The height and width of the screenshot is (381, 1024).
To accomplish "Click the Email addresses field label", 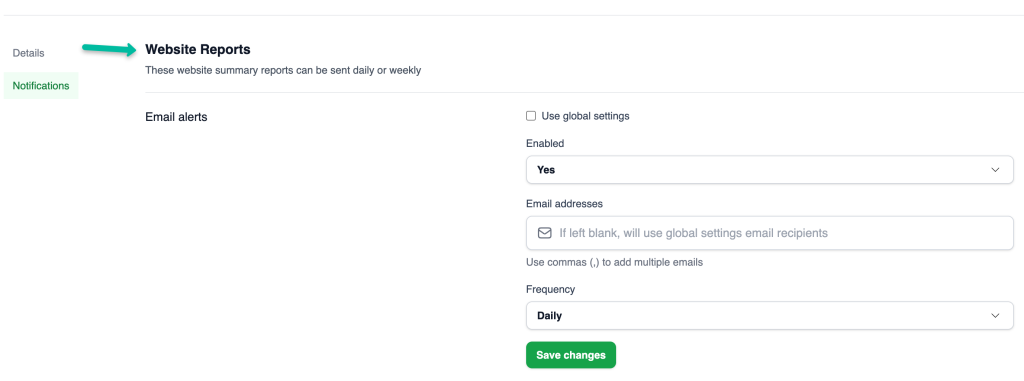I will pos(564,204).
